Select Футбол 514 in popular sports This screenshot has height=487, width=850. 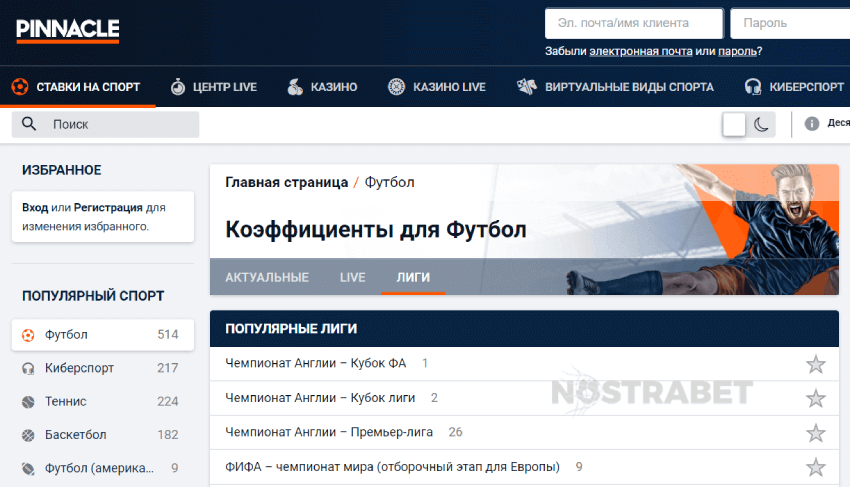pos(103,335)
